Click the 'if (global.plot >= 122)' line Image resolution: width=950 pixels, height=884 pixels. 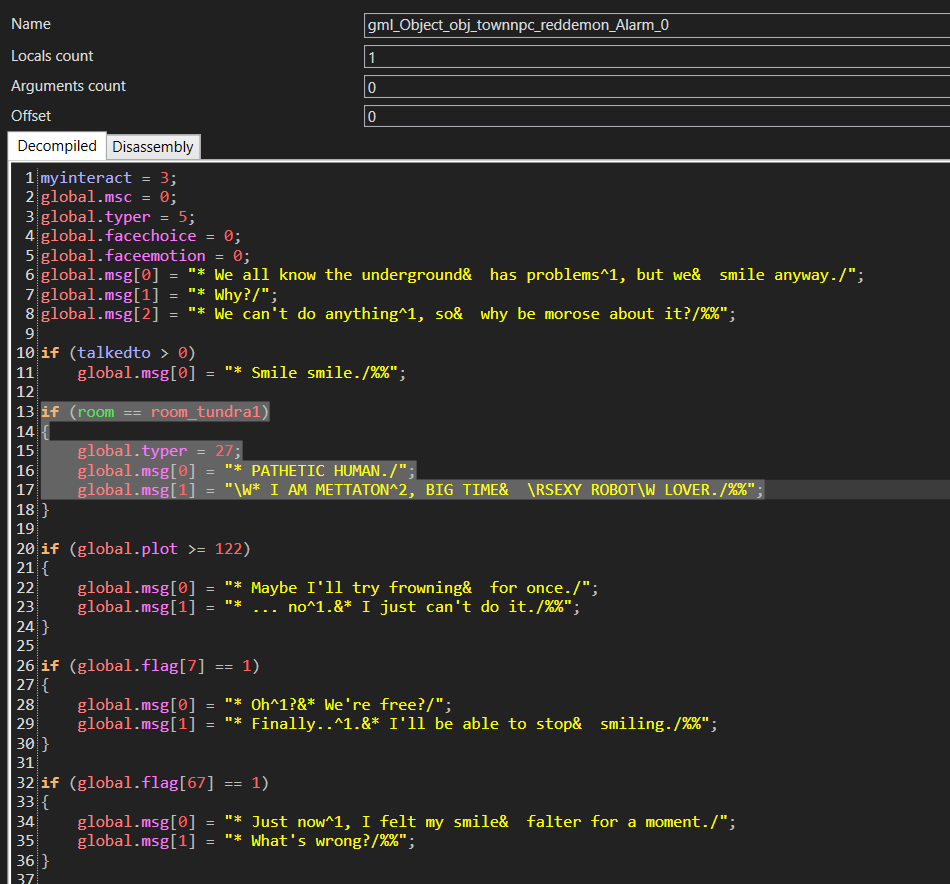coord(145,549)
